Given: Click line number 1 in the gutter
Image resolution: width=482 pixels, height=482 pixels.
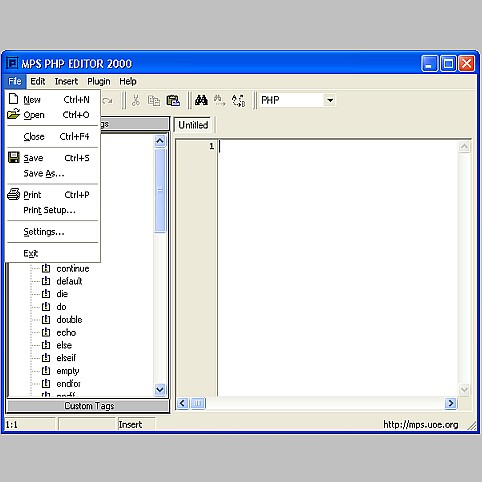Looking at the screenshot, I should click(x=211, y=146).
